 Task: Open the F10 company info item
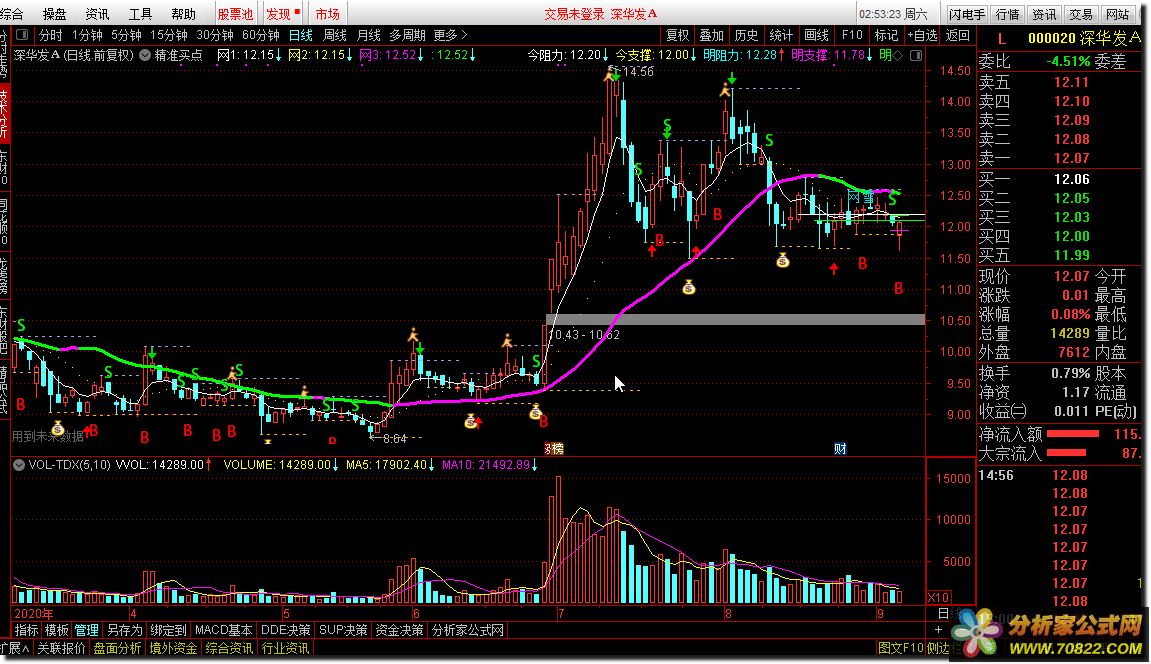pos(852,34)
